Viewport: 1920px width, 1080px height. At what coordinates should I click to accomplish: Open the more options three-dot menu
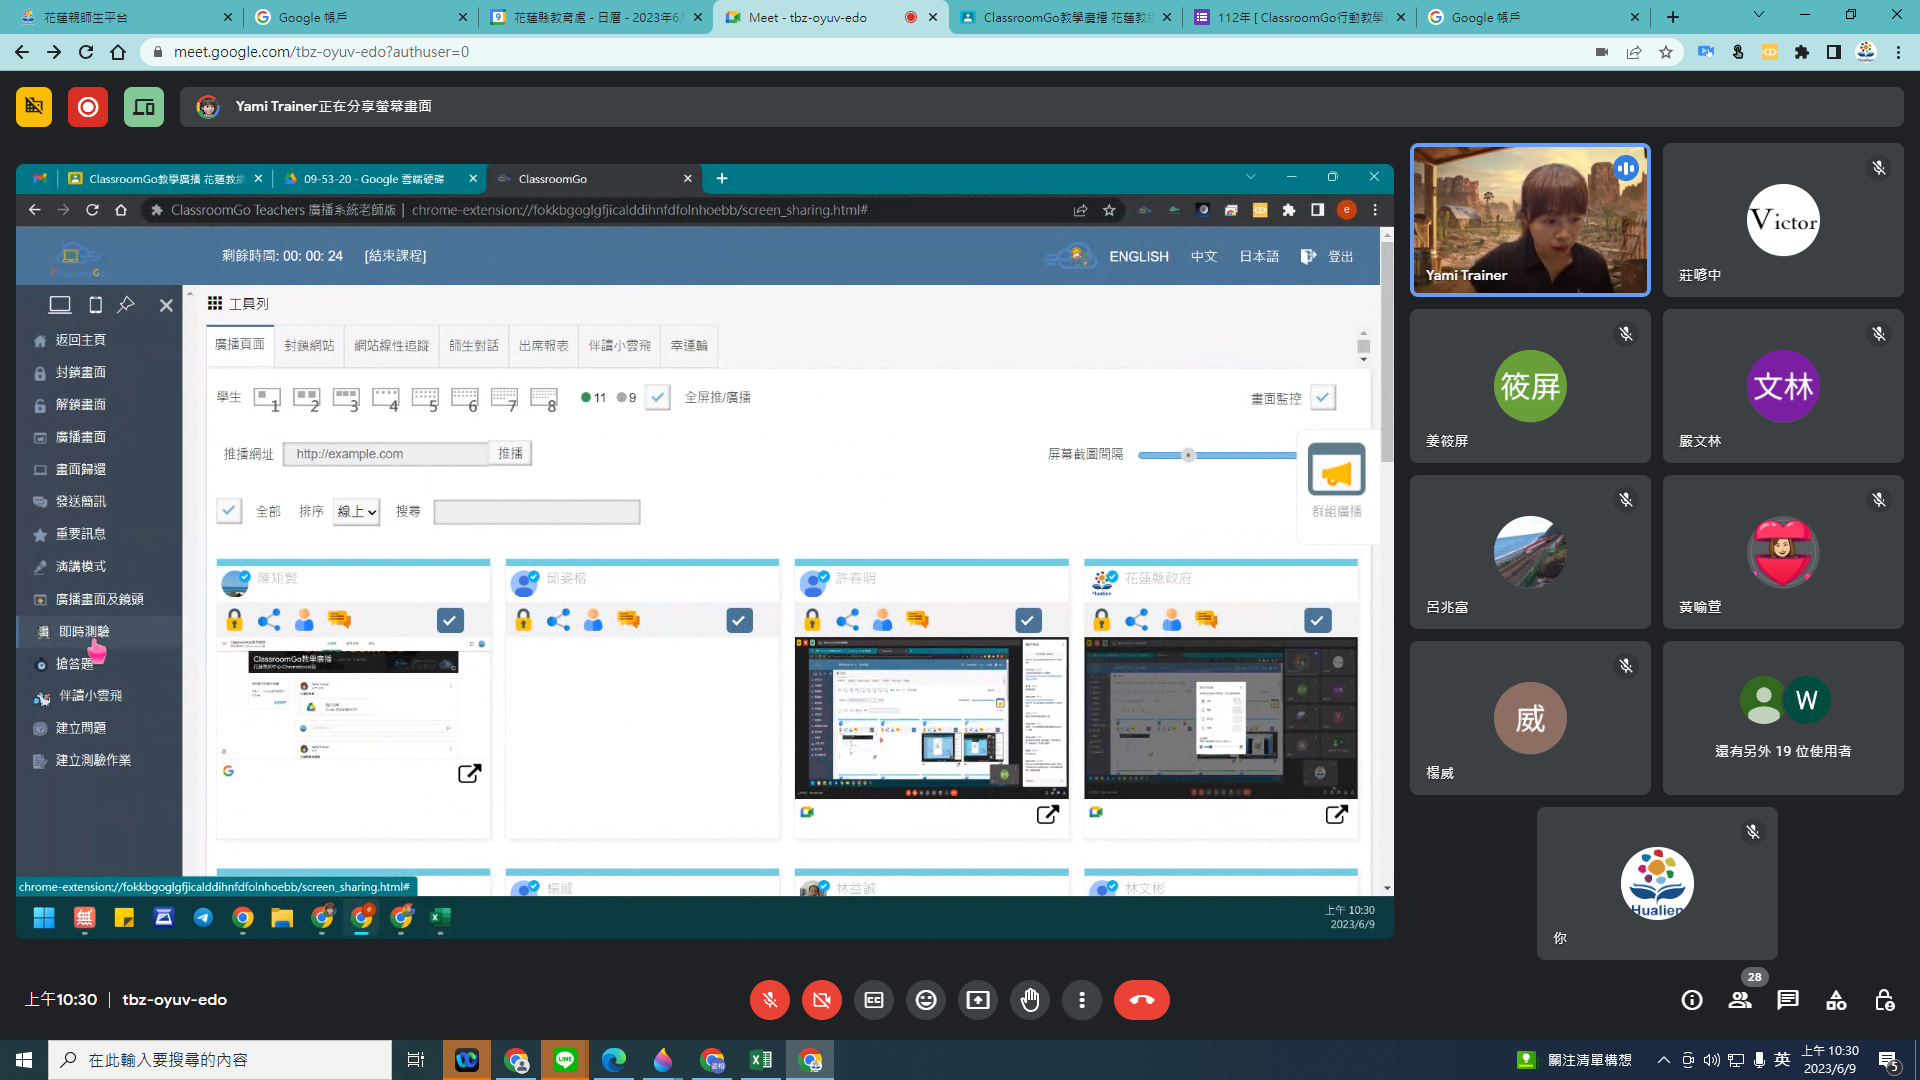tap(1082, 1000)
